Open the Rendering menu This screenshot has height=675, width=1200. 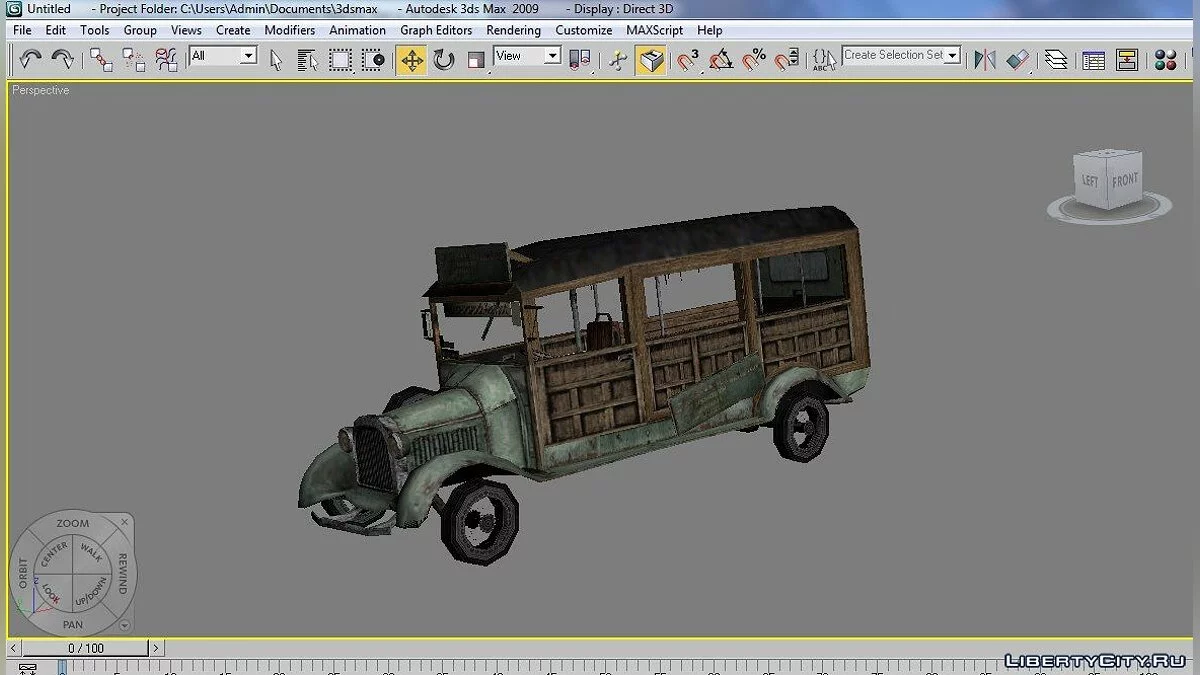pyautogui.click(x=513, y=30)
